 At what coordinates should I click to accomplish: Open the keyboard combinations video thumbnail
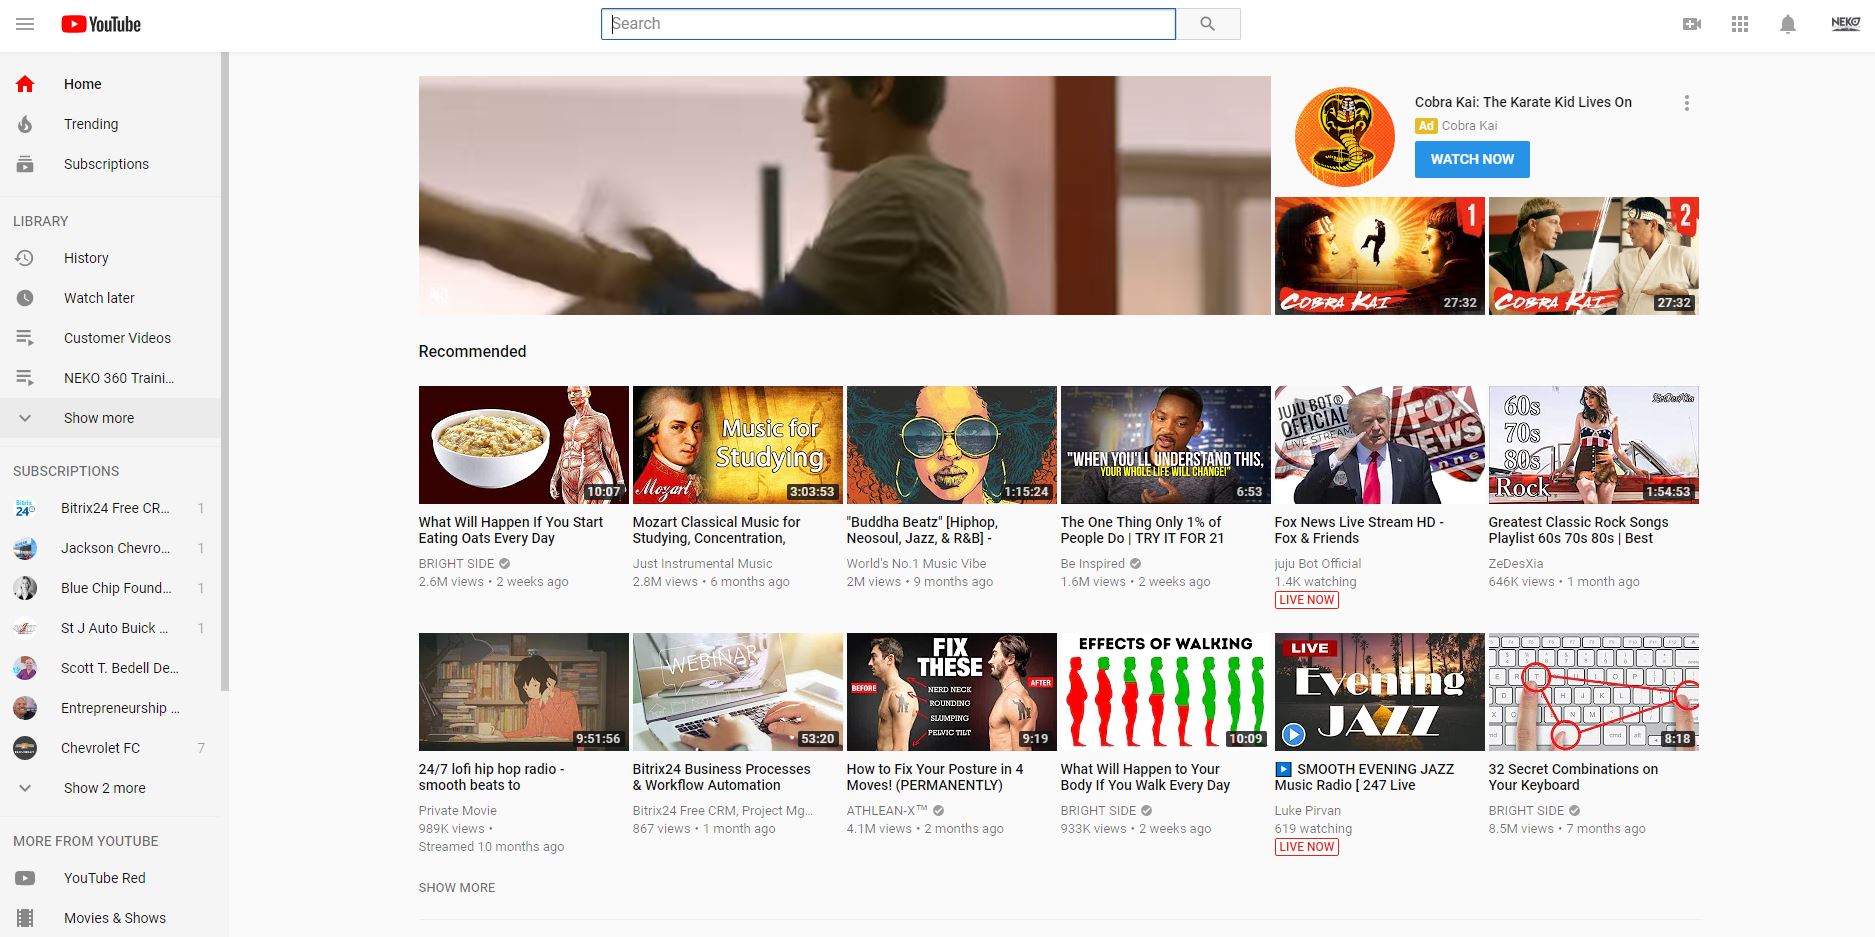pos(1593,692)
